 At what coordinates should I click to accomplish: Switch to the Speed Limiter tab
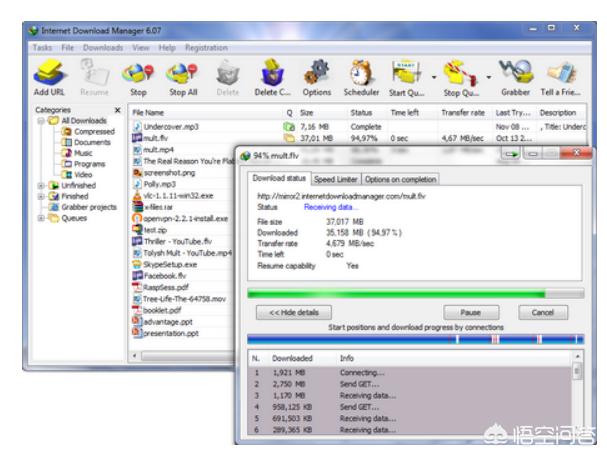[x=336, y=179]
